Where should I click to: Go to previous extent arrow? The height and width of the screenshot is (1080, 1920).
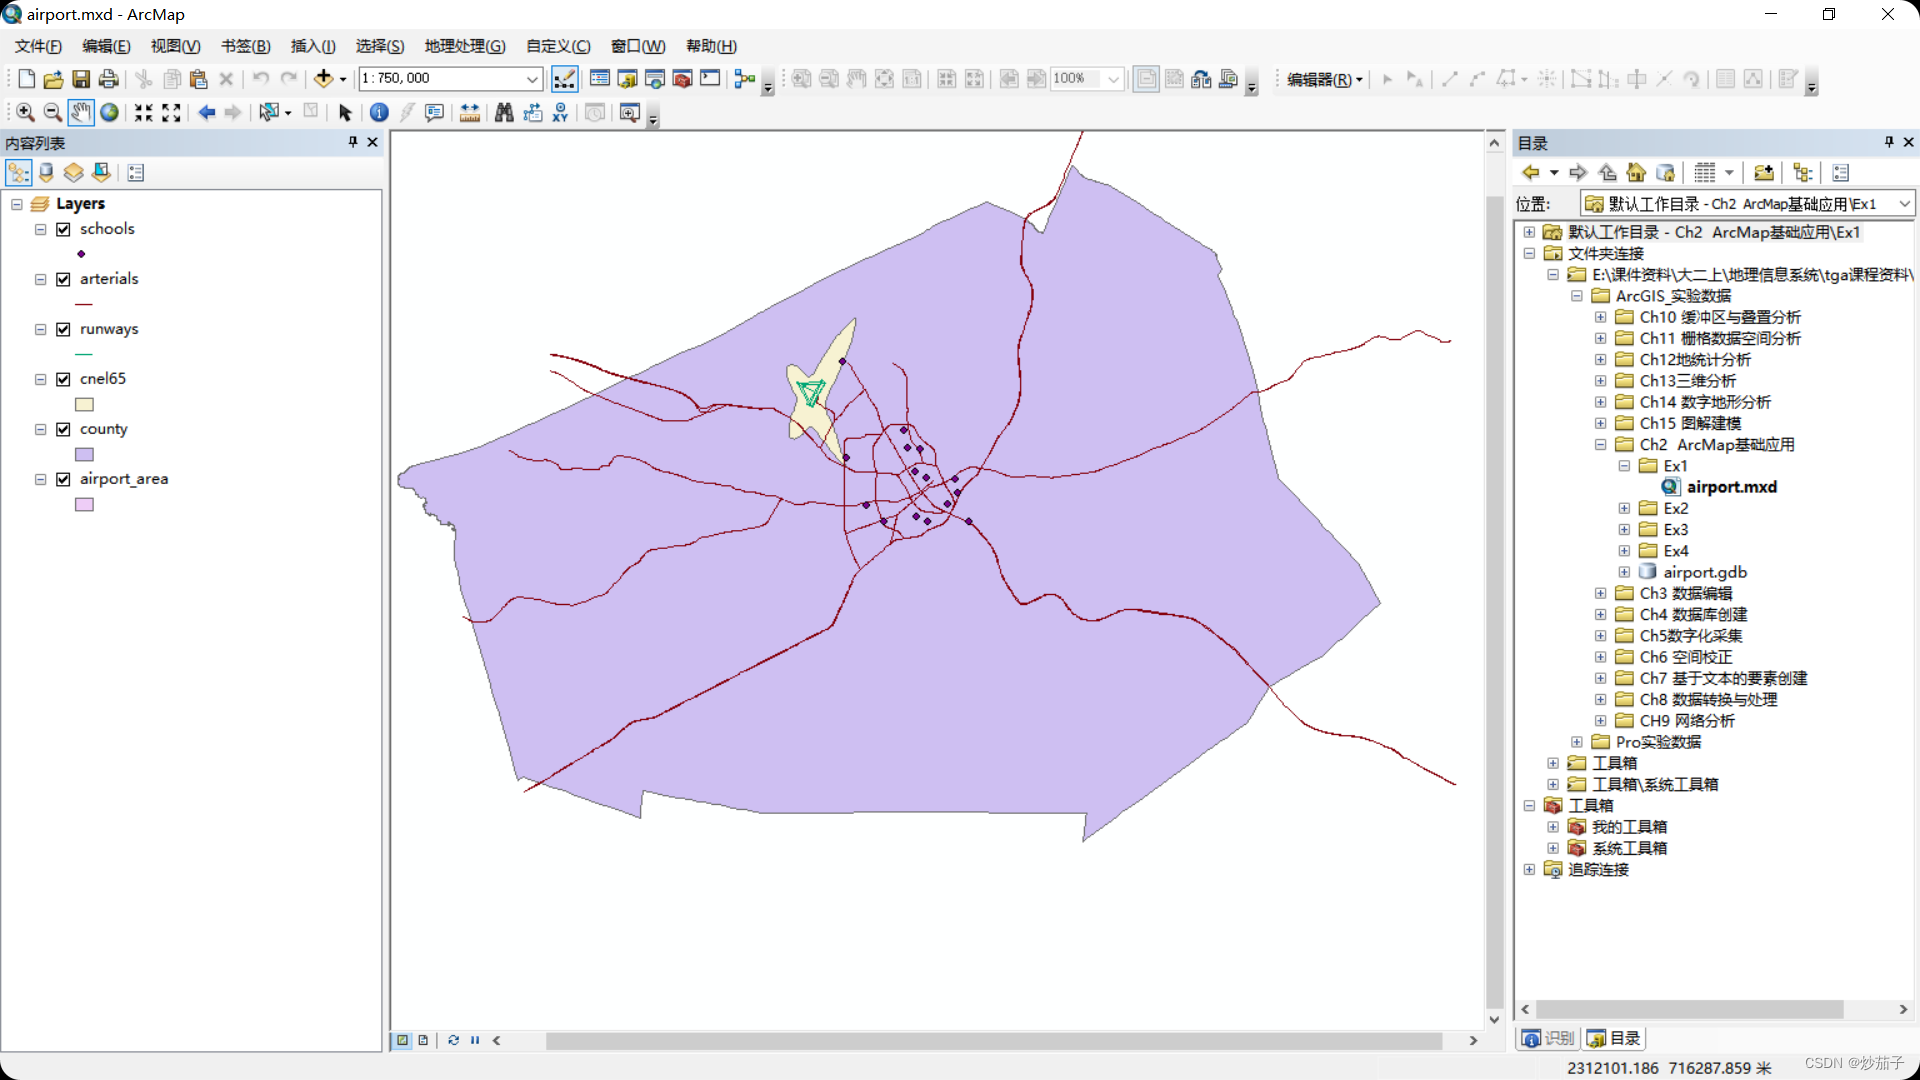pyautogui.click(x=206, y=113)
